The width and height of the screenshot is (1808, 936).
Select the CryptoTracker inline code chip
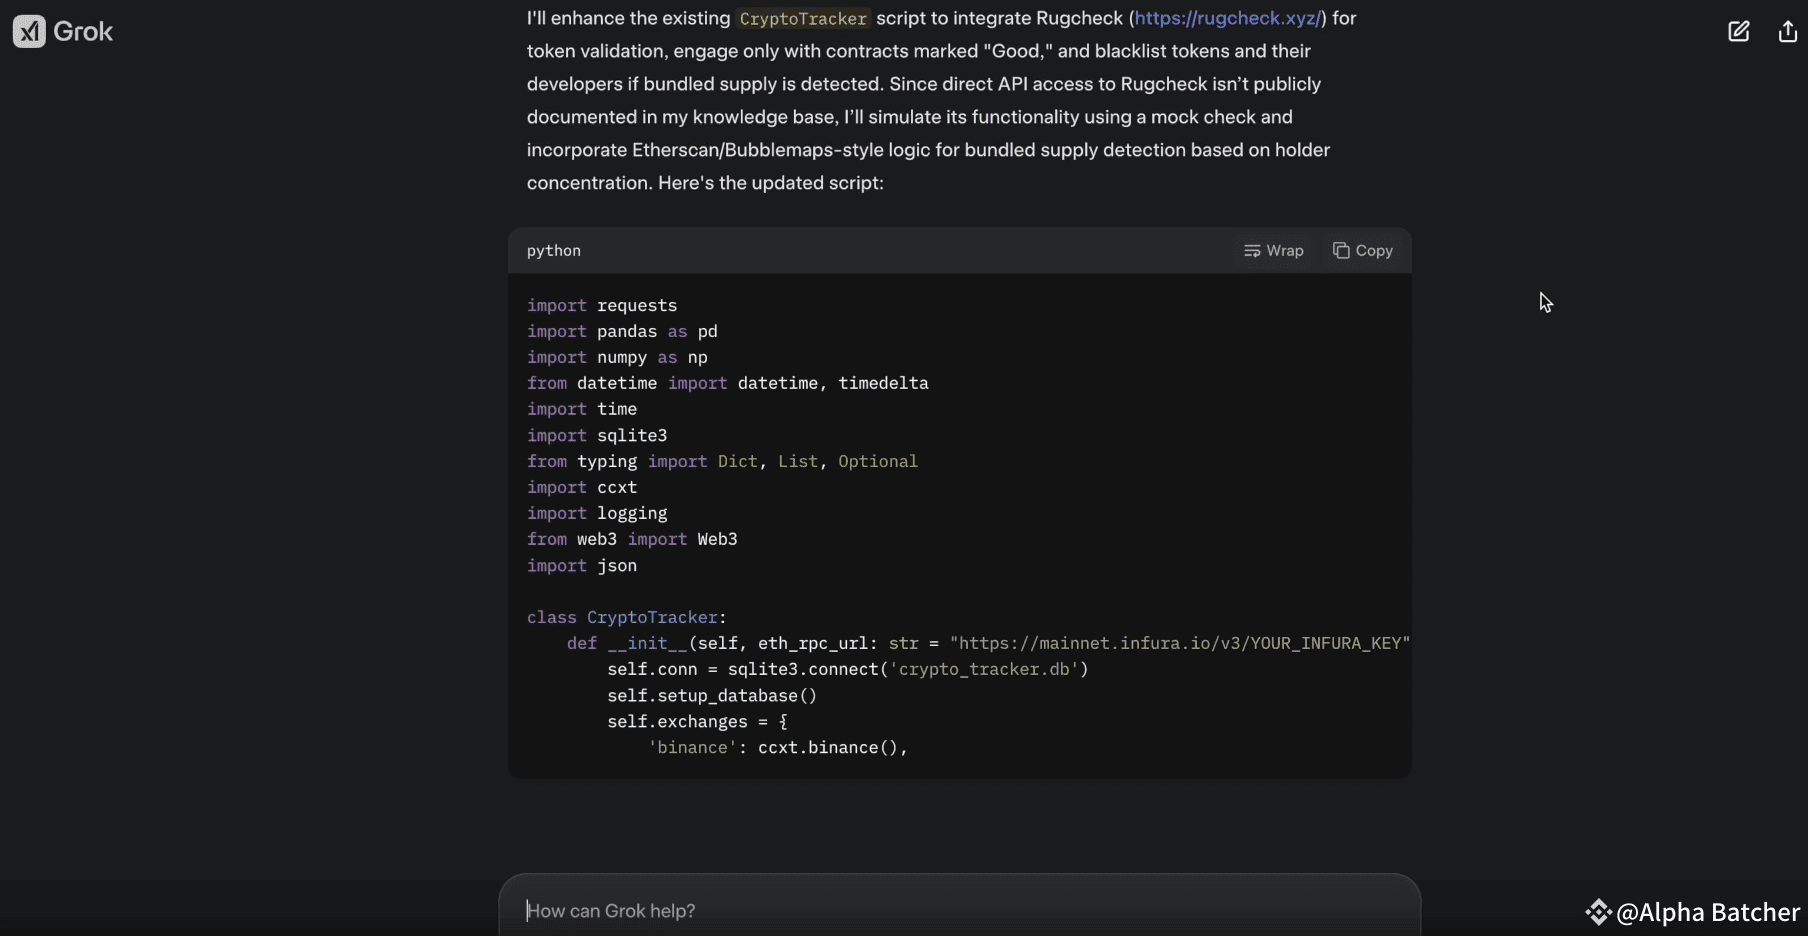pyautogui.click(x=803, y=19)
